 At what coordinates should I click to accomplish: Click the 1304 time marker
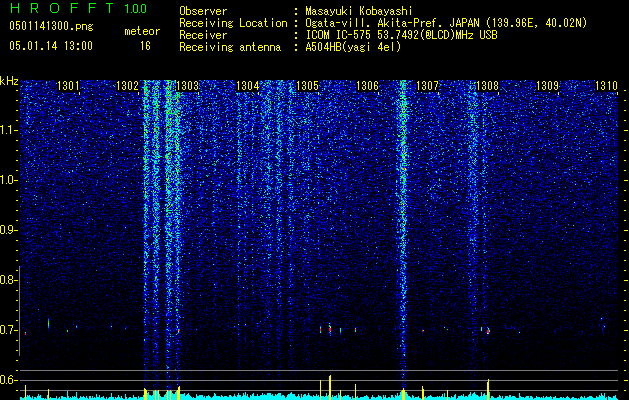[248, 86]
